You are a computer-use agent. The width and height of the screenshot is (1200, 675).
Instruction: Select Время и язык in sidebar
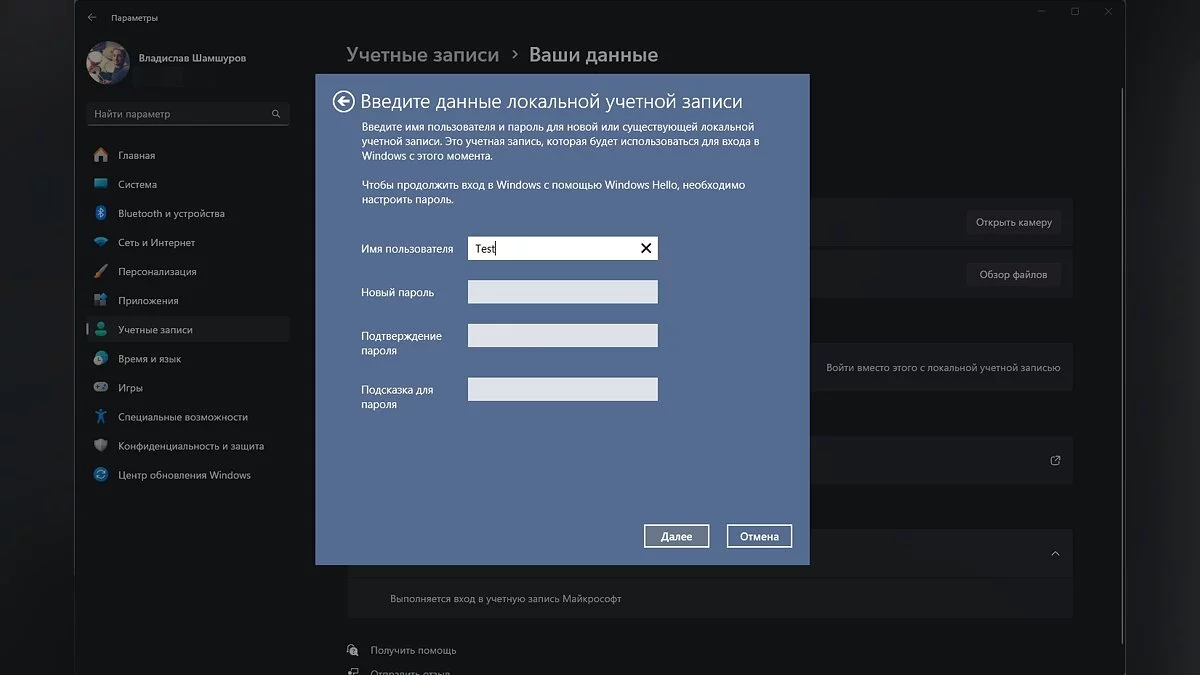coord(149,359)
